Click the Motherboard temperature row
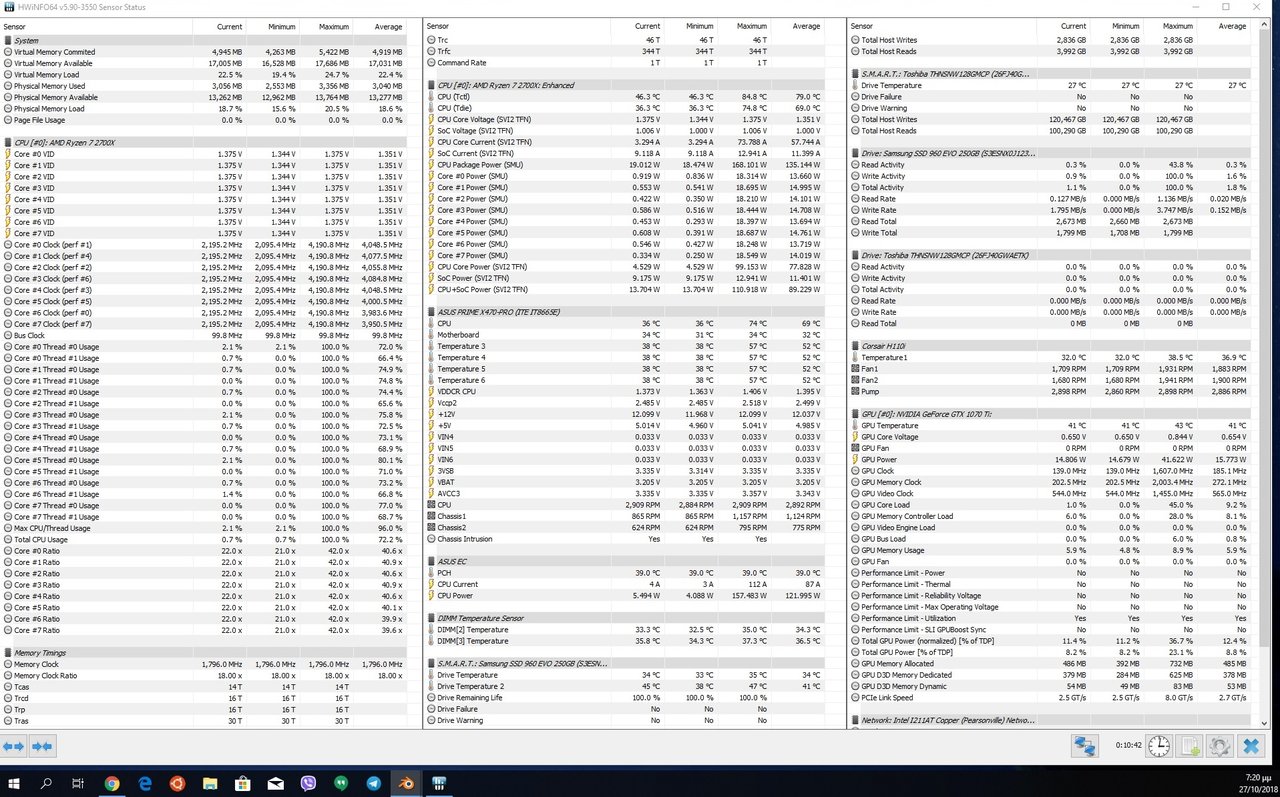Screen dimensions: 1280x797 coord(625,335)
